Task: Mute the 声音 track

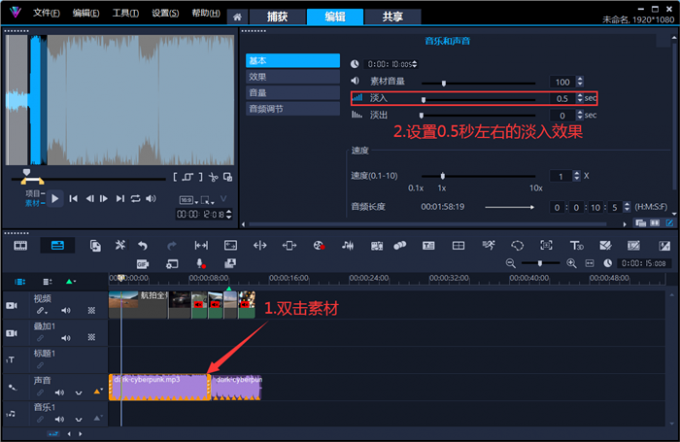Action: tap(59, 393)
